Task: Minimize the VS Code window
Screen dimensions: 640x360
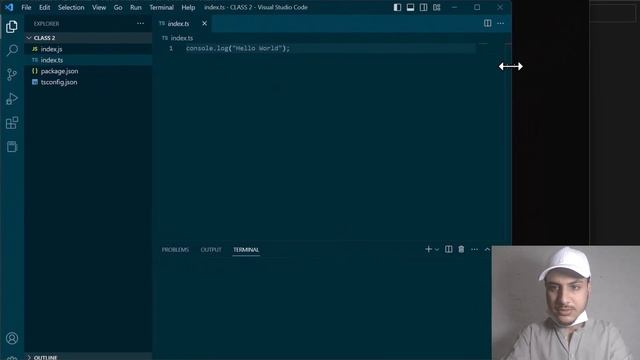Action: [454, 7]
